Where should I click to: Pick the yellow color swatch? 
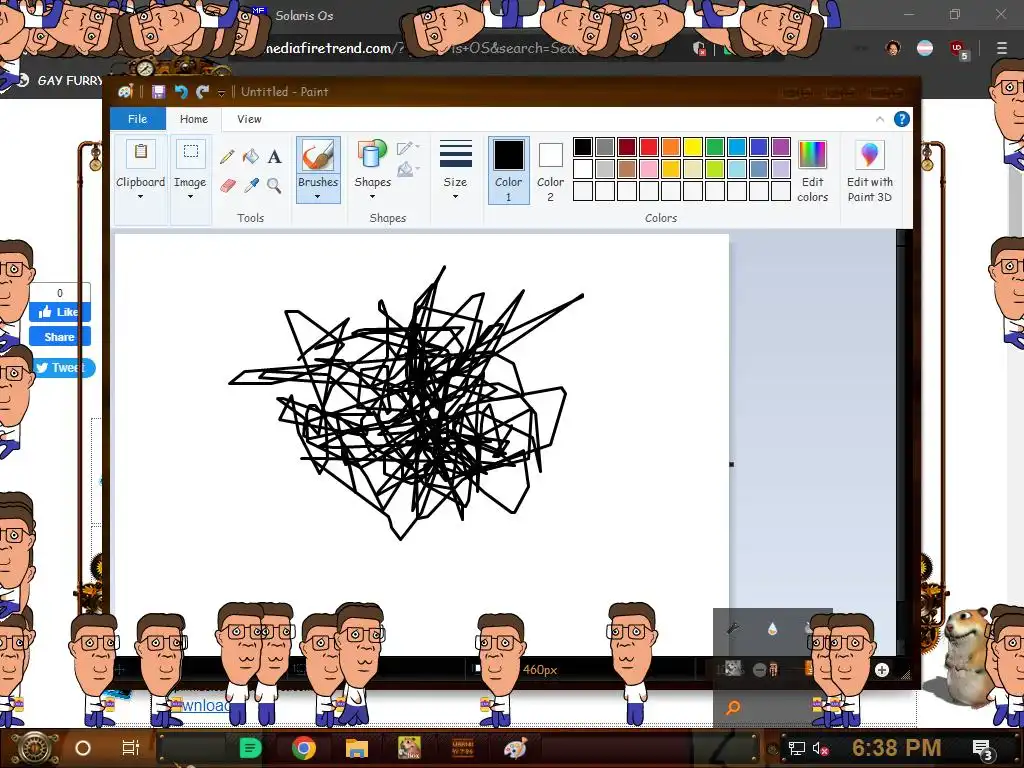pyautogui.click(x=693, y=147)
